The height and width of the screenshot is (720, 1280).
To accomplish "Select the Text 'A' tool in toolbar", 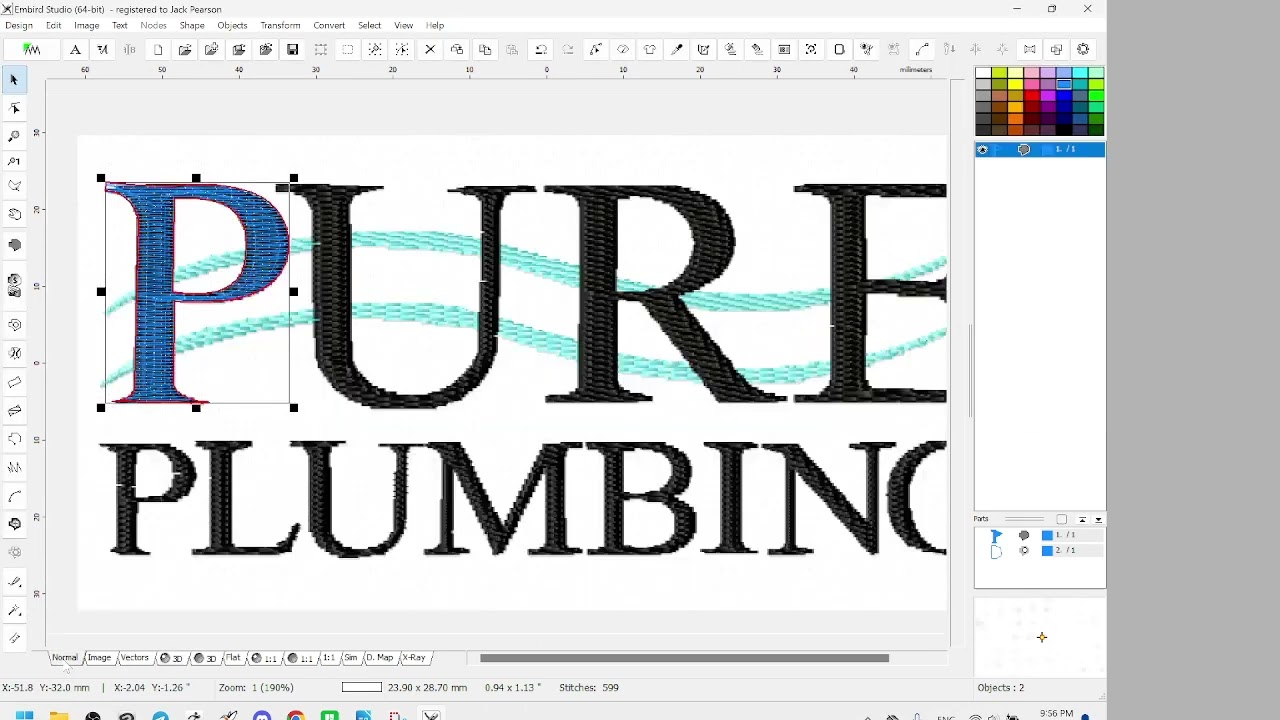I will 75,49.
